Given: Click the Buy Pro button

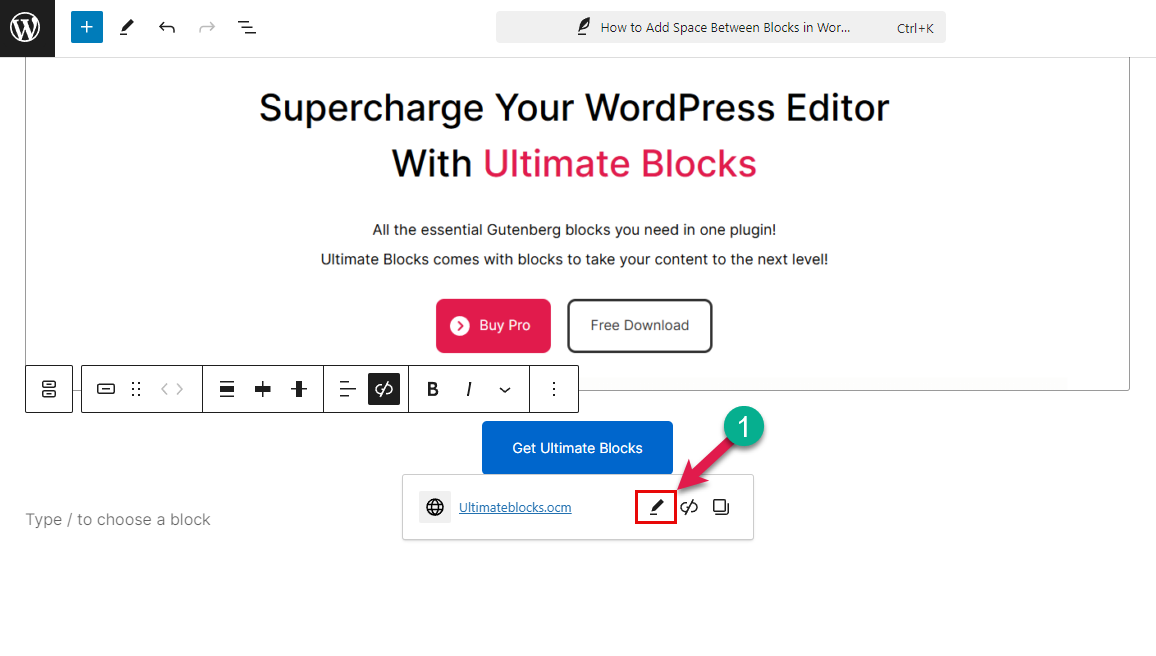Looking at the screenshot, I should 493,326.
